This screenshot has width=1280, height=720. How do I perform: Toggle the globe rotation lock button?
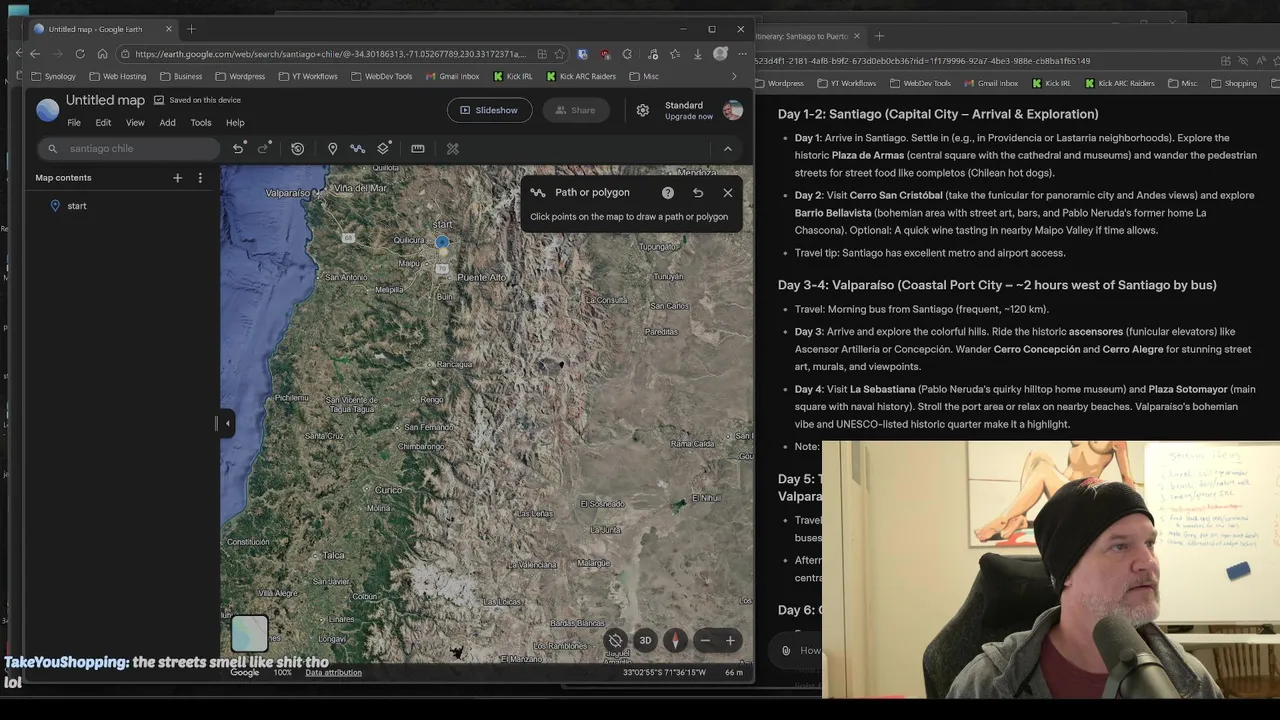point(616,640)
